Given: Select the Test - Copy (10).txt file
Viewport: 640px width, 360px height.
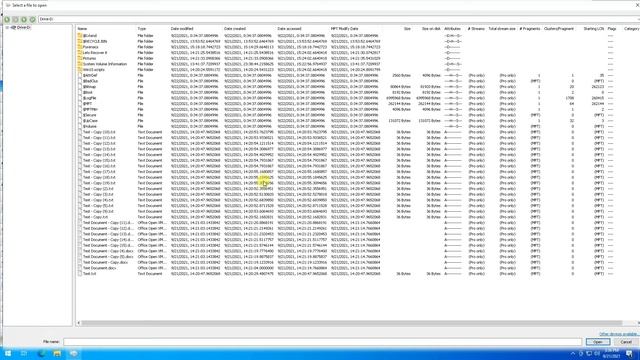Looking at the screenshot, I should point(99,132).
